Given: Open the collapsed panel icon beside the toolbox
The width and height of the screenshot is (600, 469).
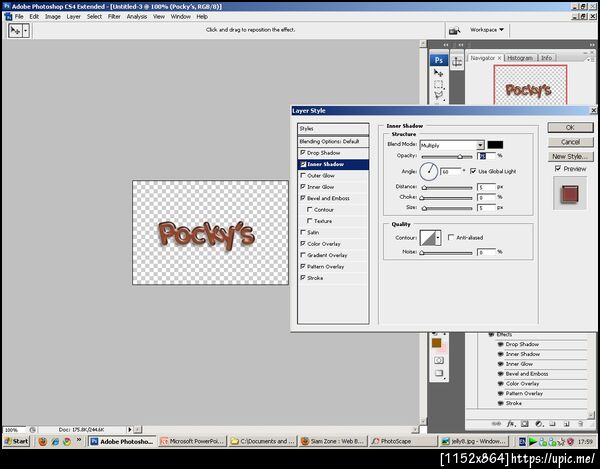Looking at the screenshot, I should 457,62.
